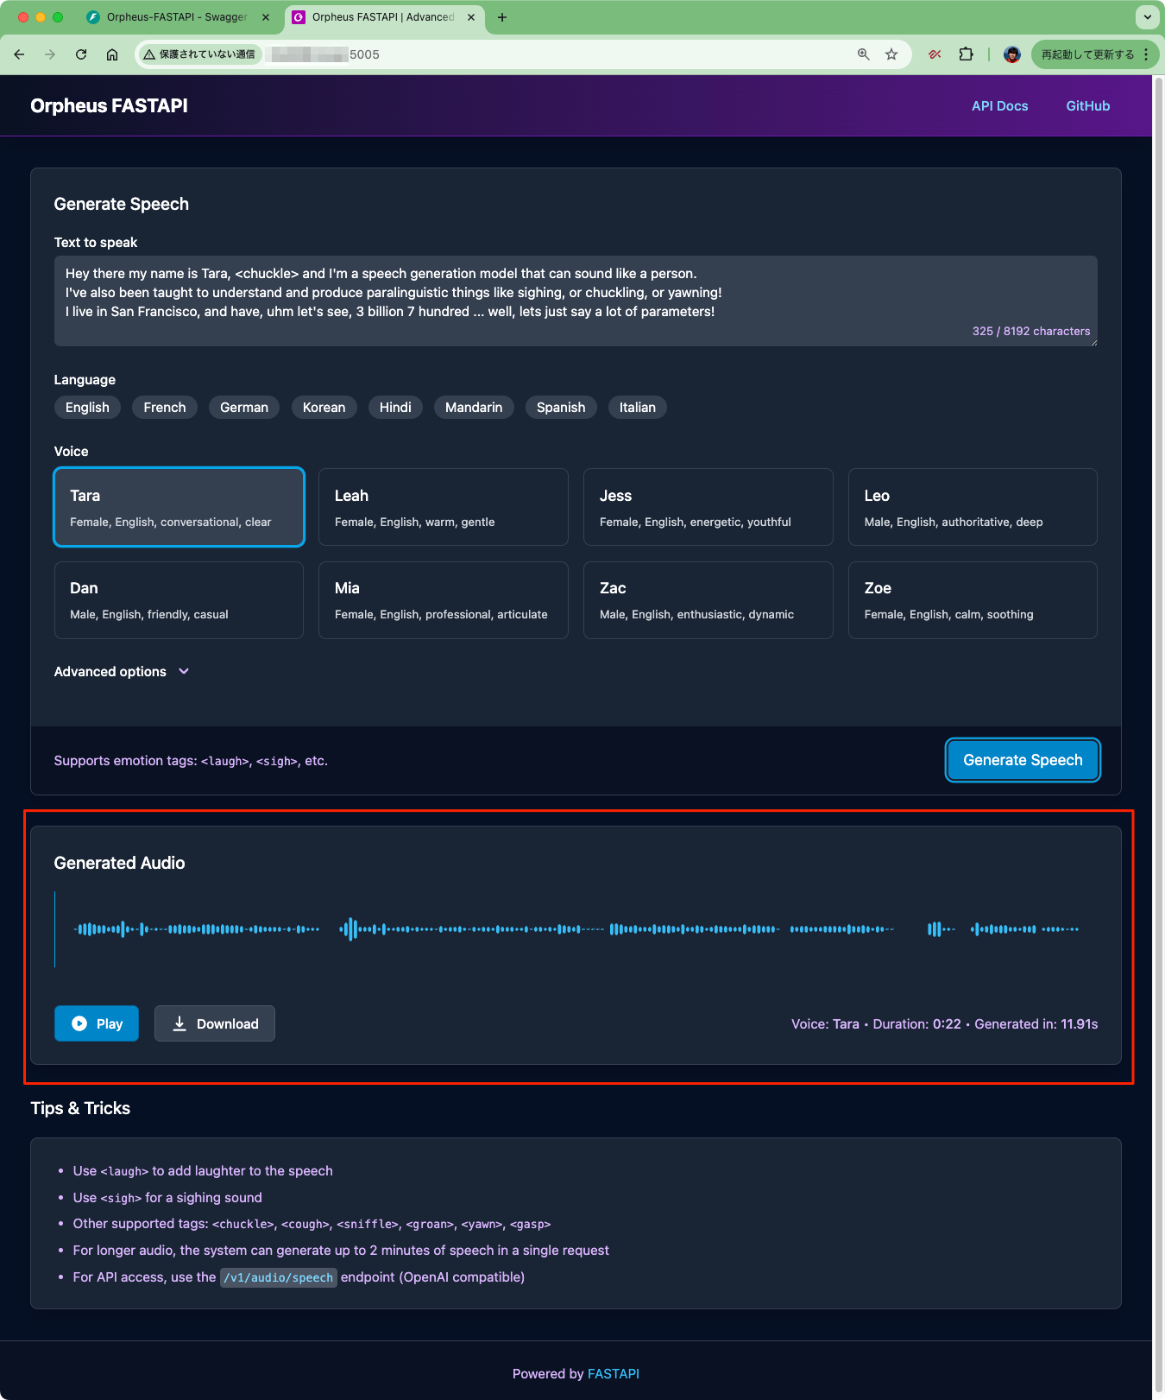
Task: Click the /v1/audio/speech endpoint code text
Action: pos(278,1277)
